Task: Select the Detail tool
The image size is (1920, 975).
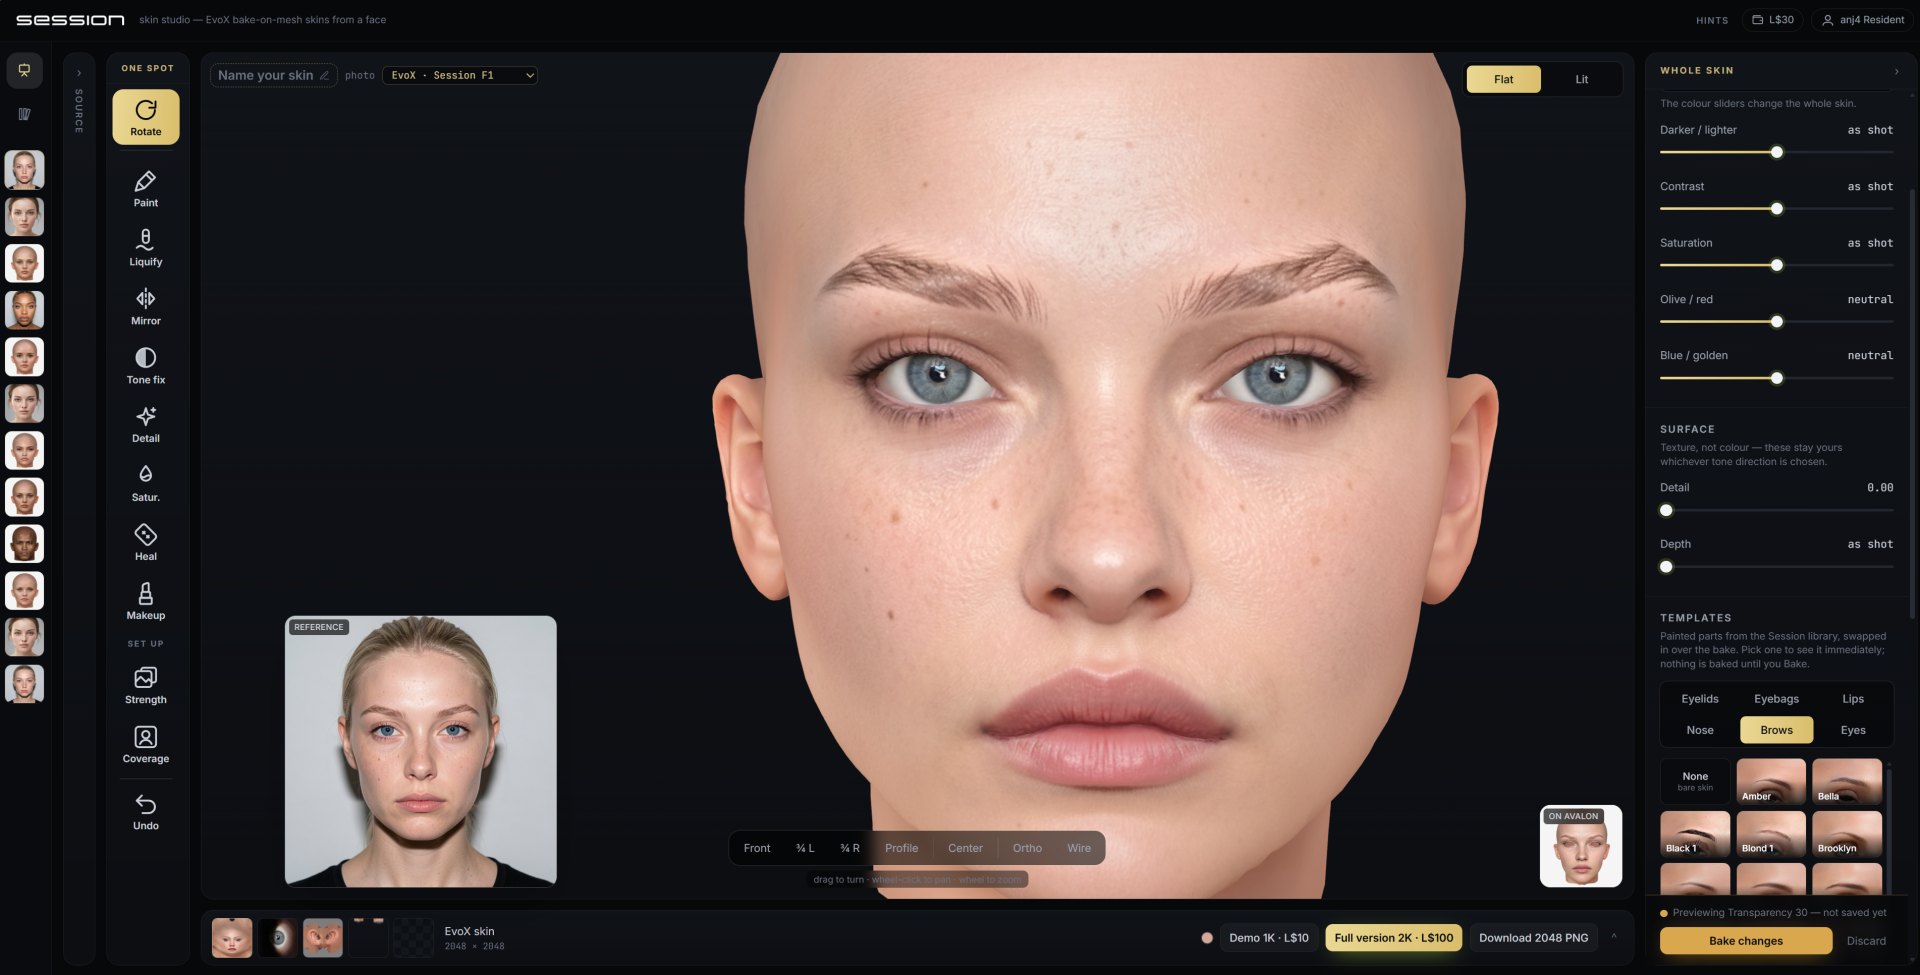Action: click(146, 425)
